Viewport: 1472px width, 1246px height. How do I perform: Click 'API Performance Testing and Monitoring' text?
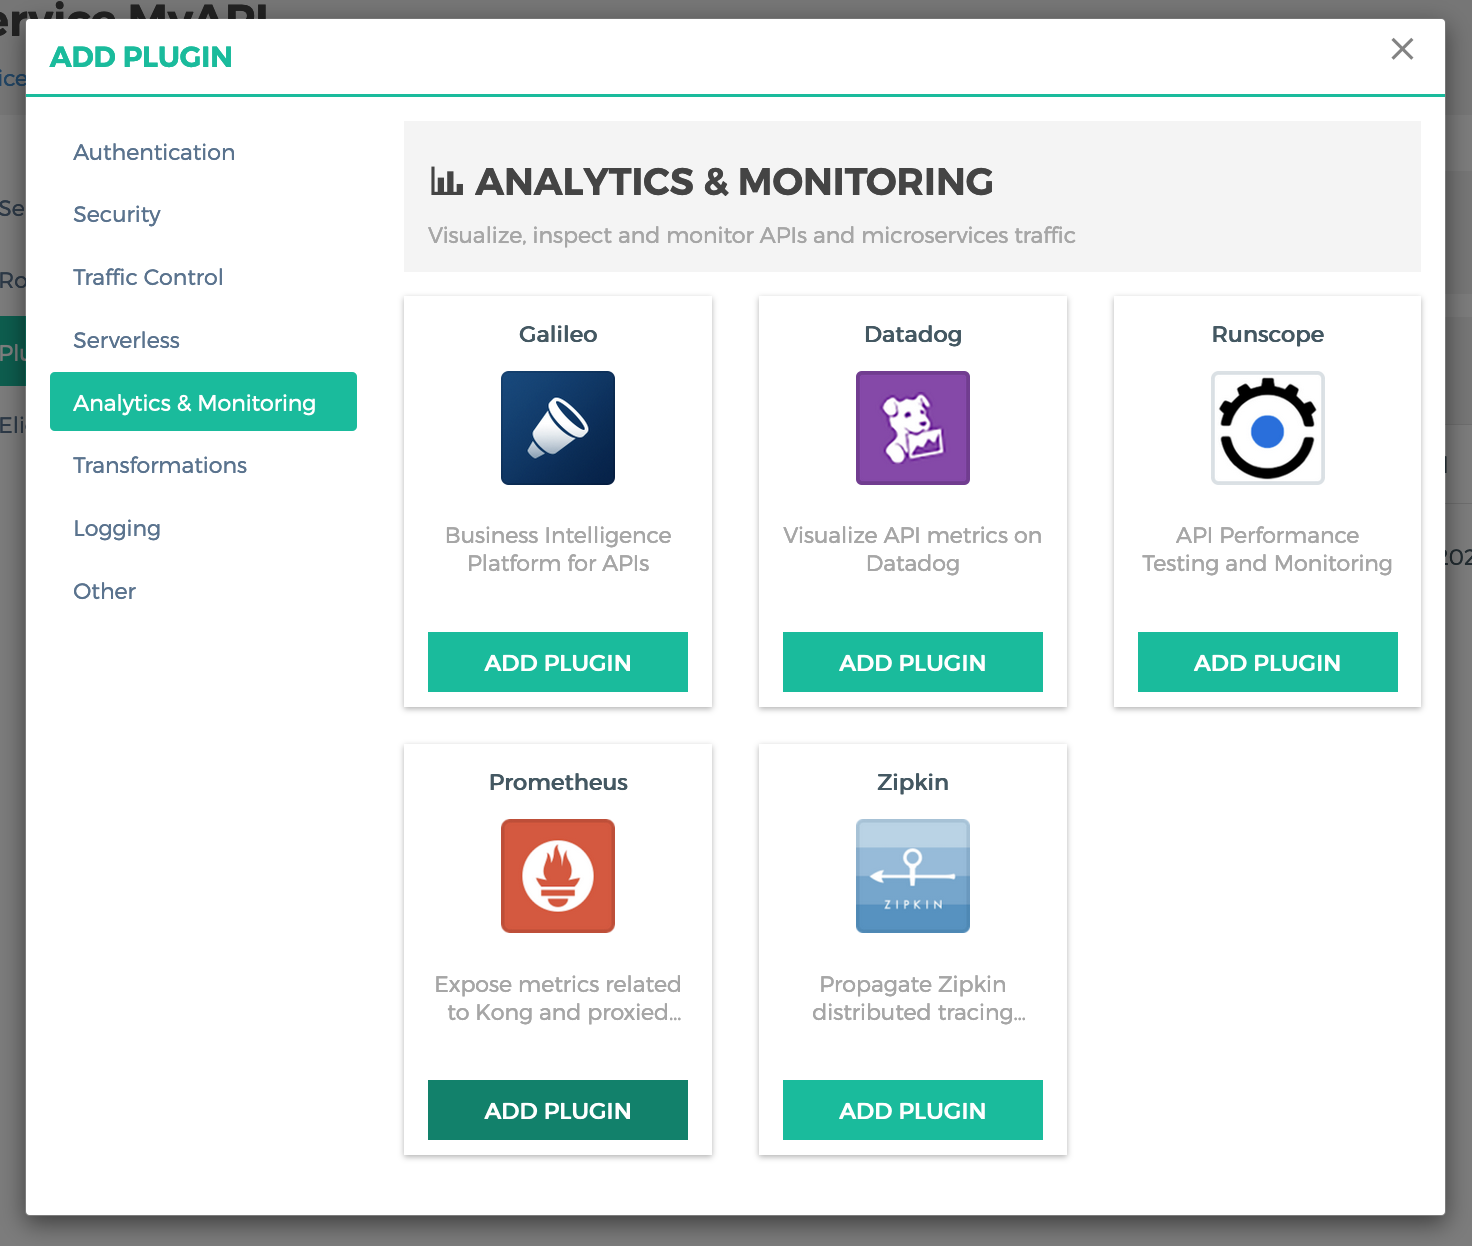[x=1268, y=549]
